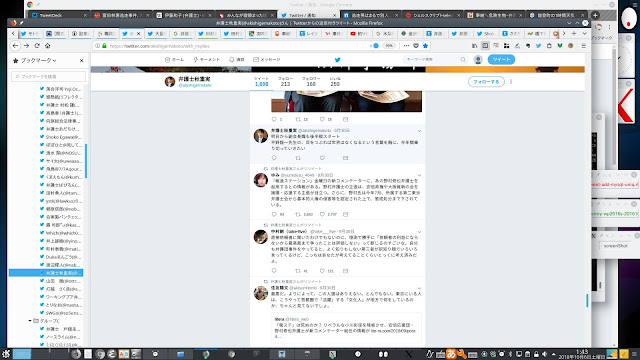This screenshot has width=640, height=360.
Task: Reload the page with the refresh icon
Action: (x=37, y=46)
